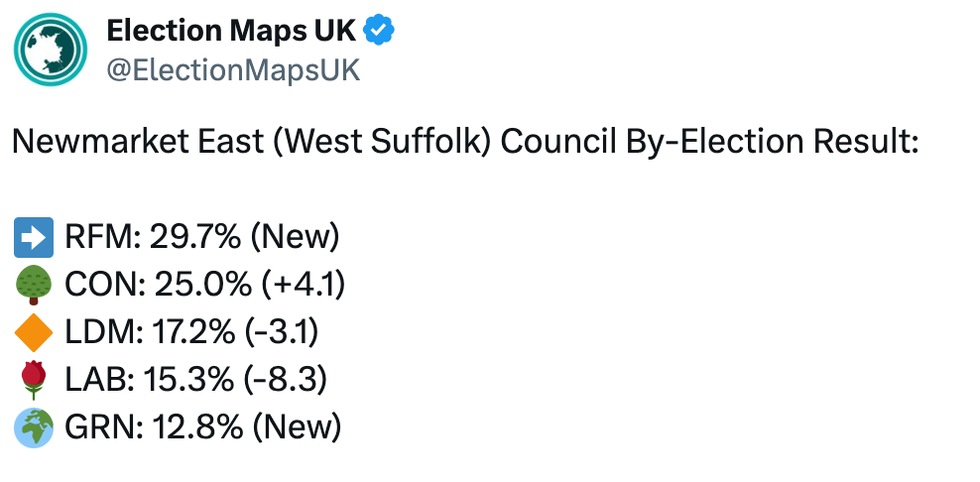This screenshot has height=482, width=980.
Task: Click the (-8.3) change for LAB
Action: pyautogui.click(x=285, y=379)
